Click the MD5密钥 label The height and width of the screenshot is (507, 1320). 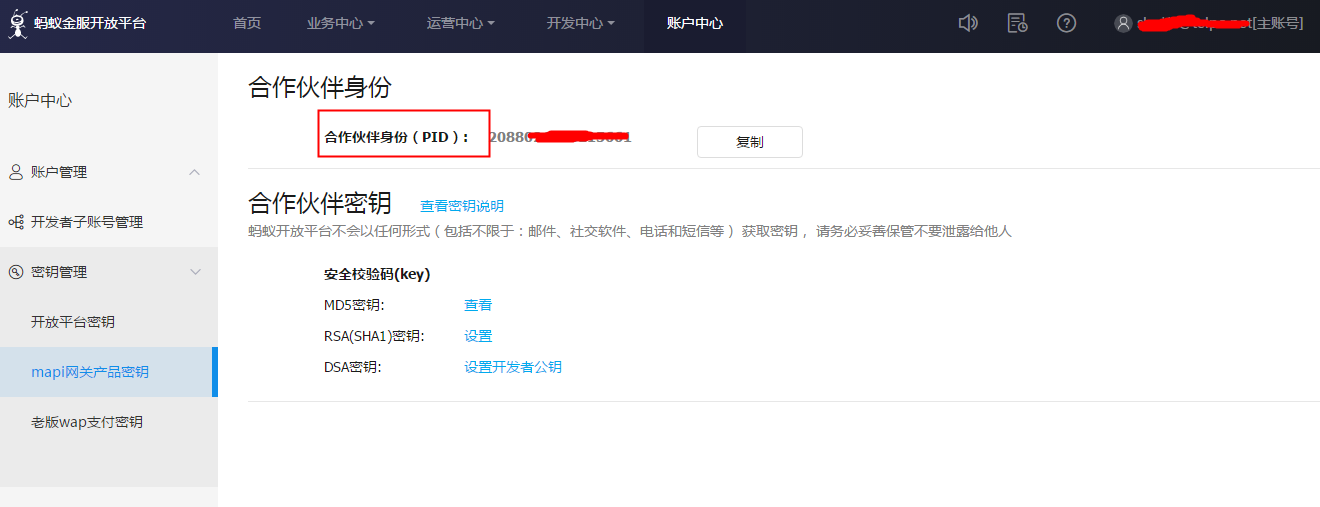click(x=354, y=305)
